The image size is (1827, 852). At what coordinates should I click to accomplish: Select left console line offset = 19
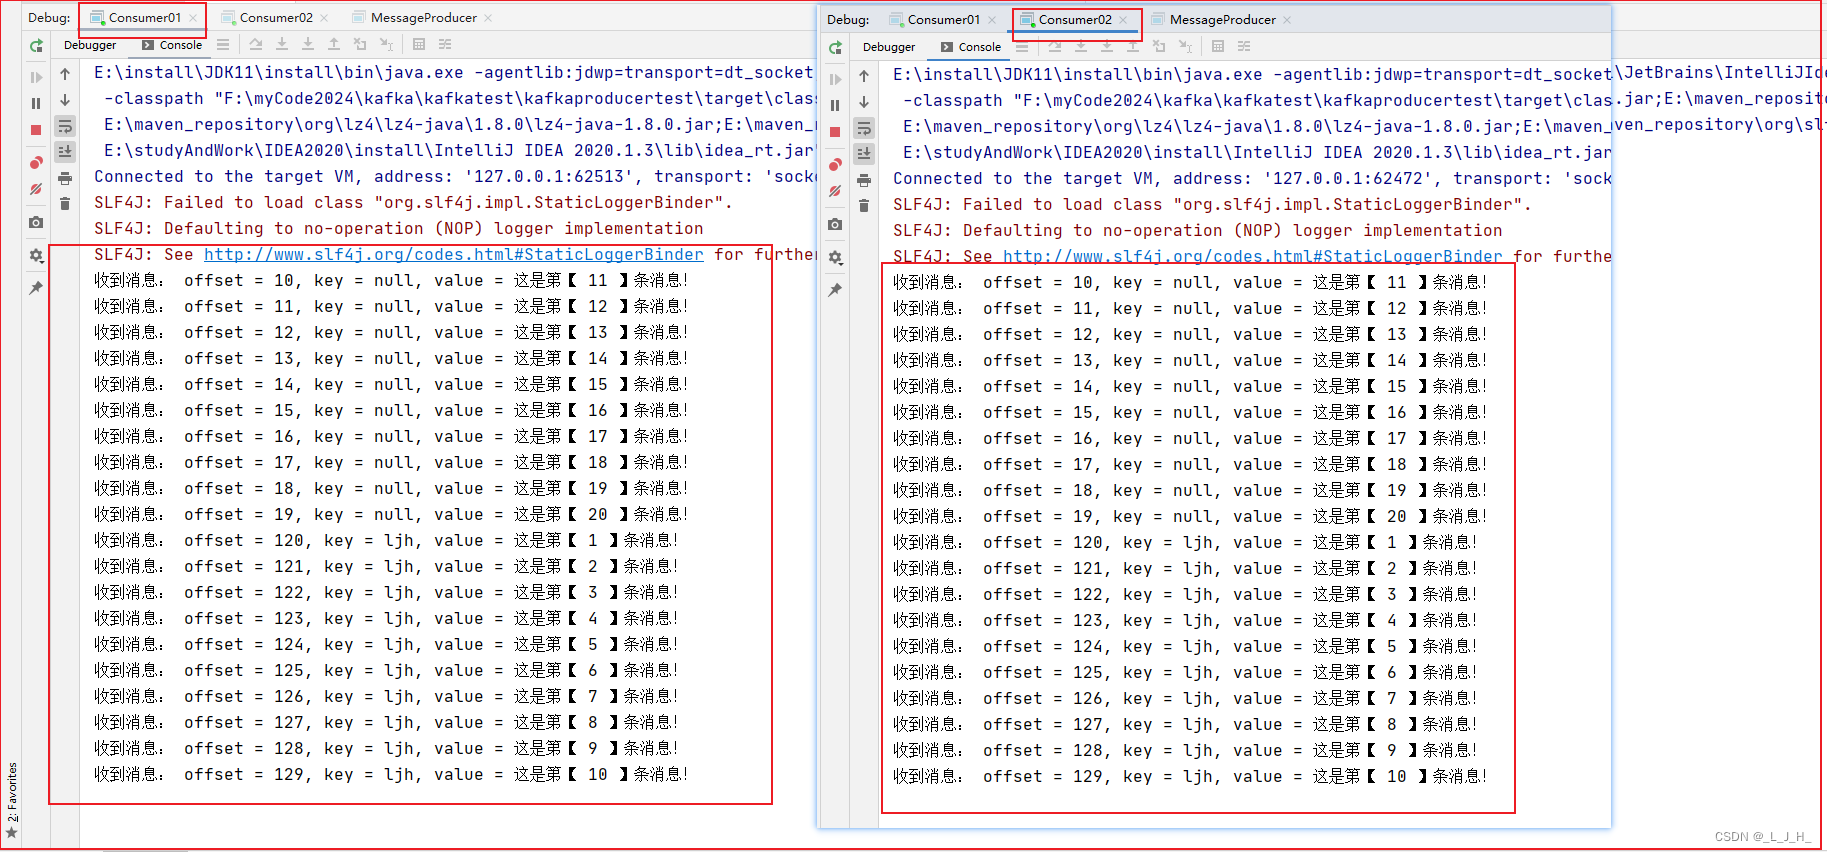pyautogui.click(x=391, y=515)
